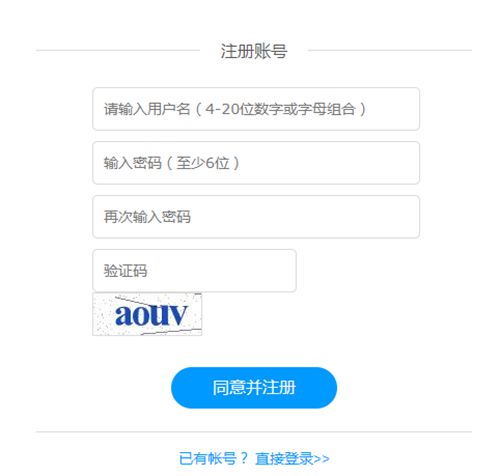Click the 请输入用户名 placeholder text
This screenshot has width=500, height=476.
[x=147, y=109]
